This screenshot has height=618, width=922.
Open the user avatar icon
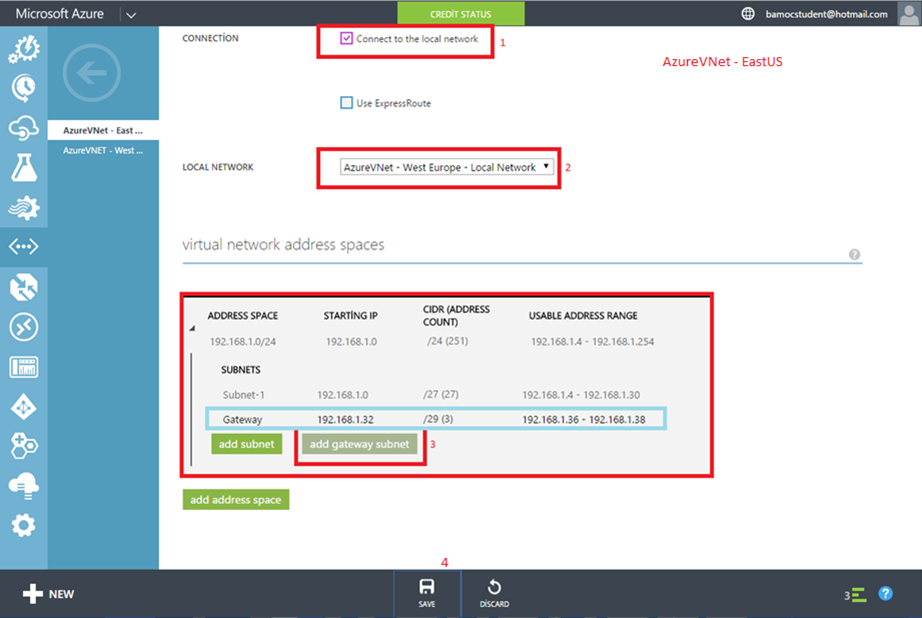909,14
